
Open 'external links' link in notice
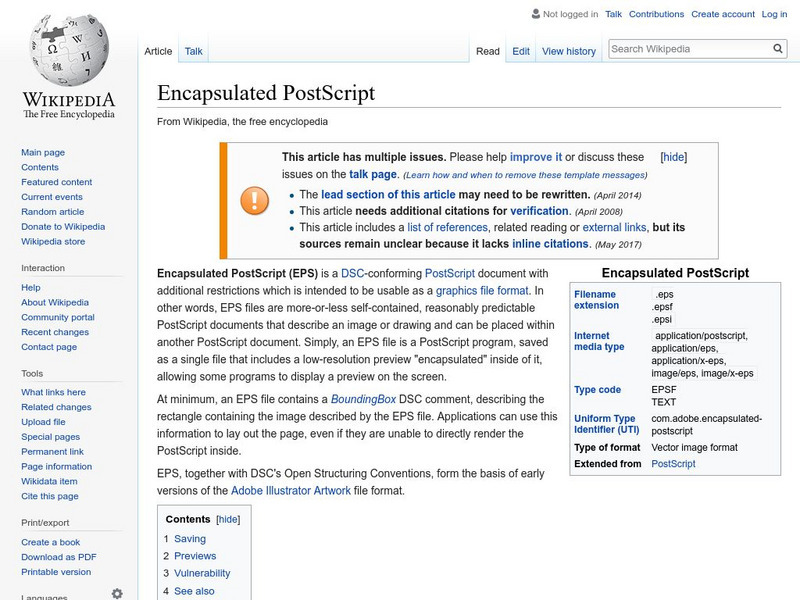[614, 227]
